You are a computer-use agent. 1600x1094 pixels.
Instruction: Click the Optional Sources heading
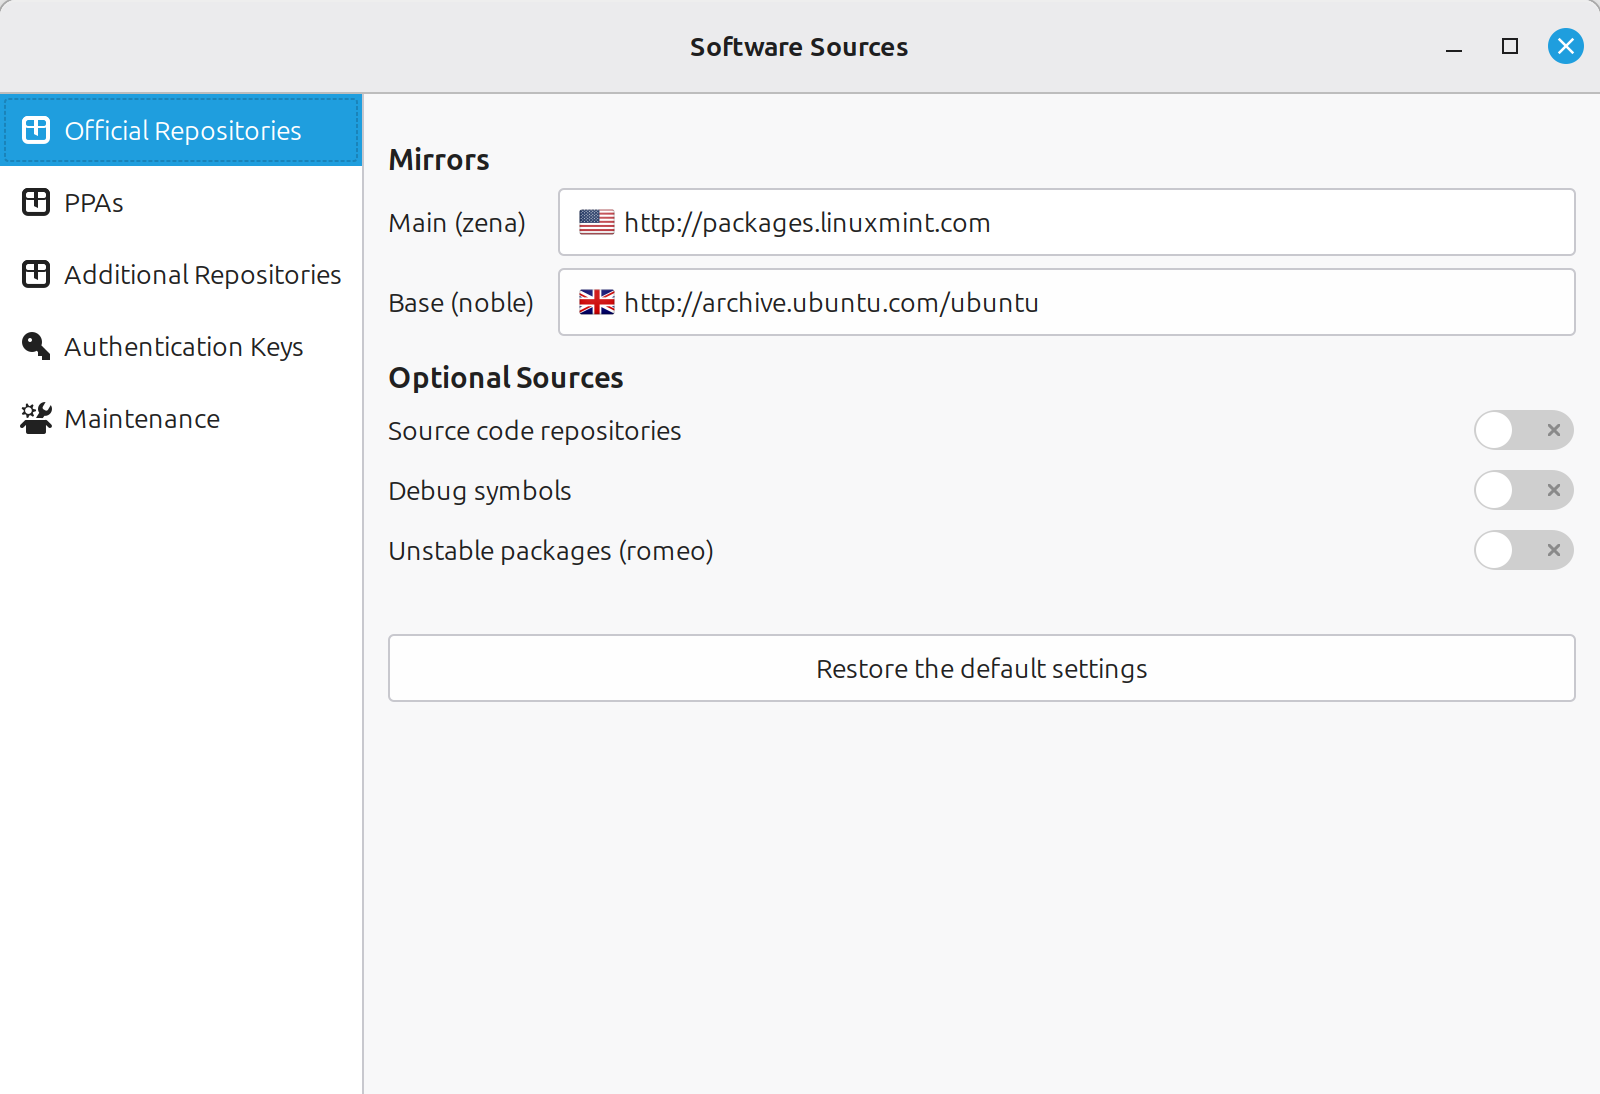tap(506, 378)
